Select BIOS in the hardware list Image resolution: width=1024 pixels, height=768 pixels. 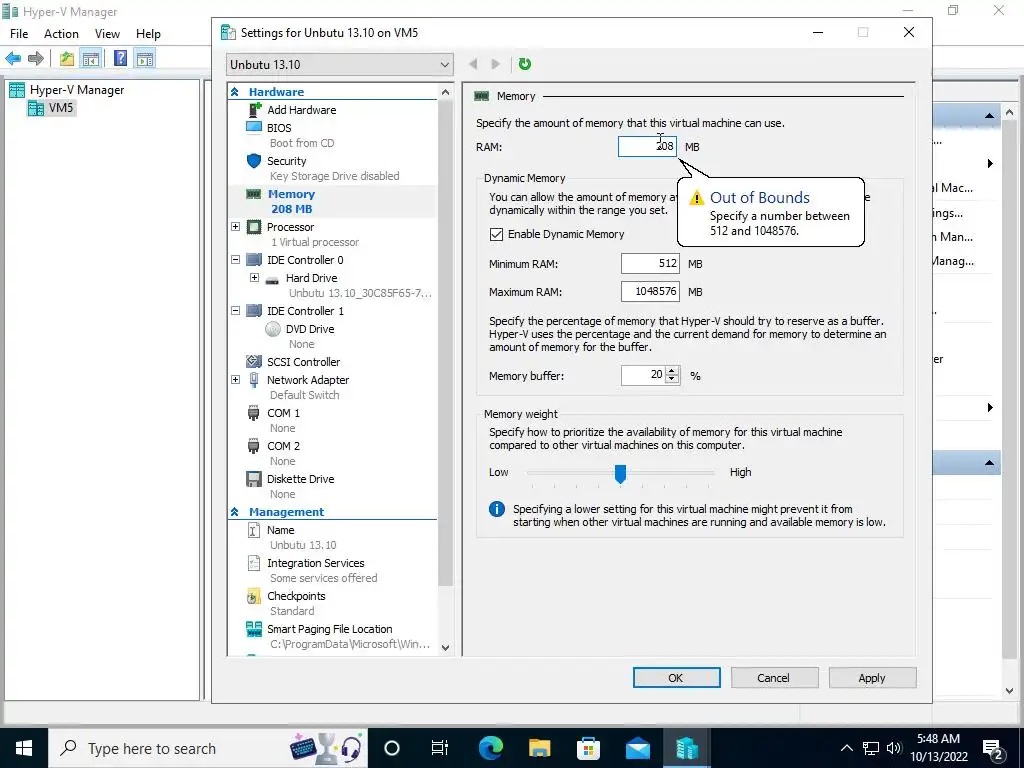click(x=279, y=128)
